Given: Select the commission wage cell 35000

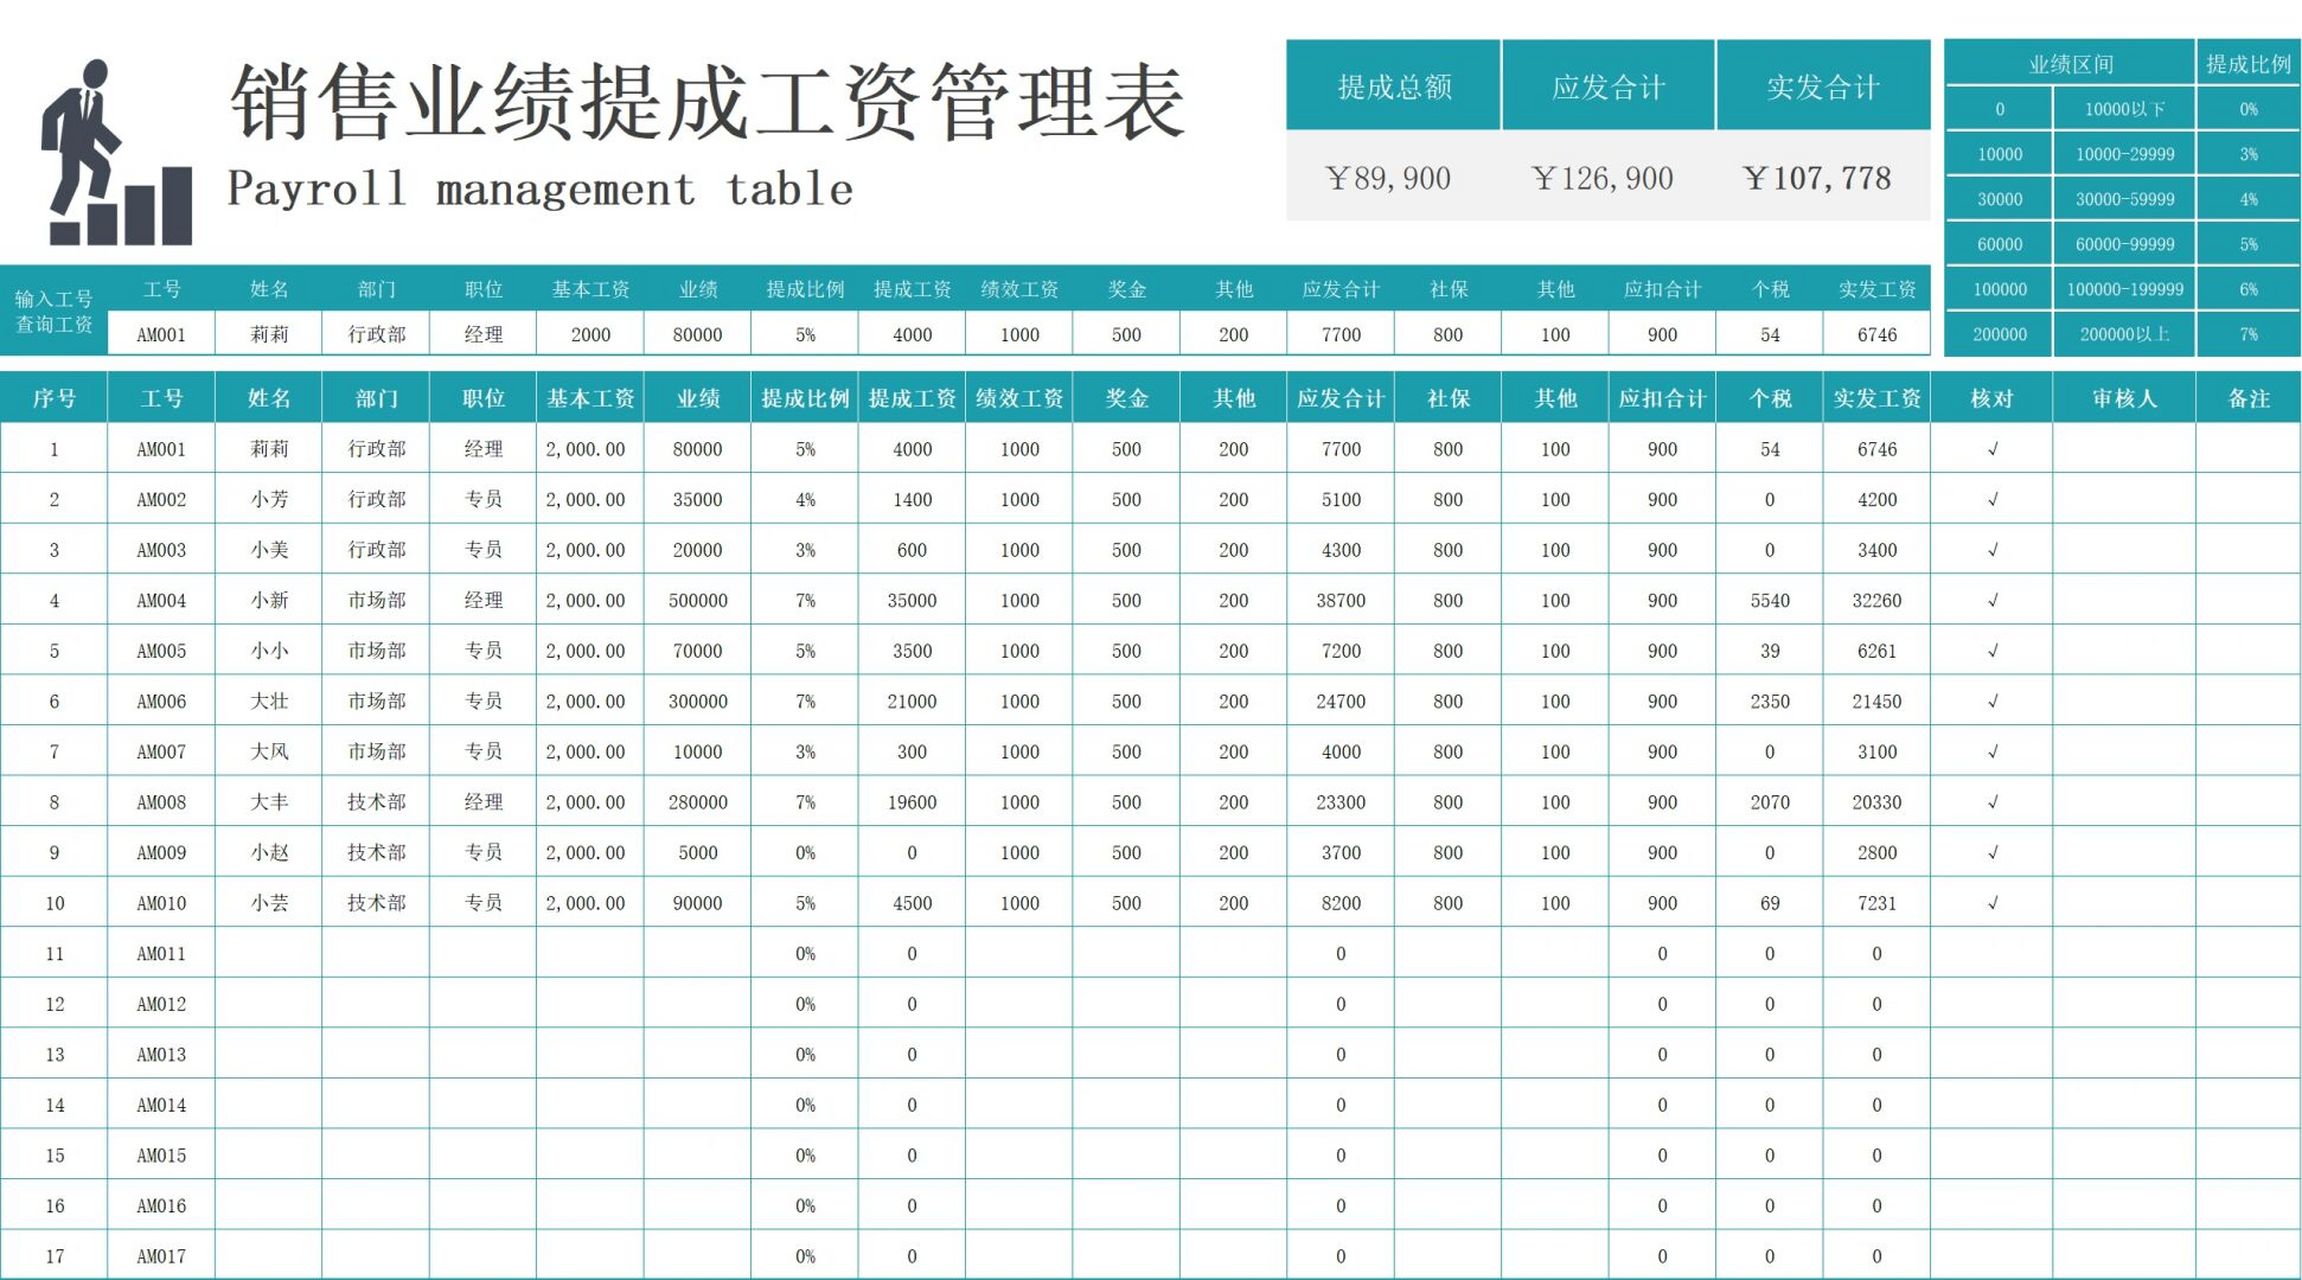Looking at the screenshot, I should [x=912, y=600].
